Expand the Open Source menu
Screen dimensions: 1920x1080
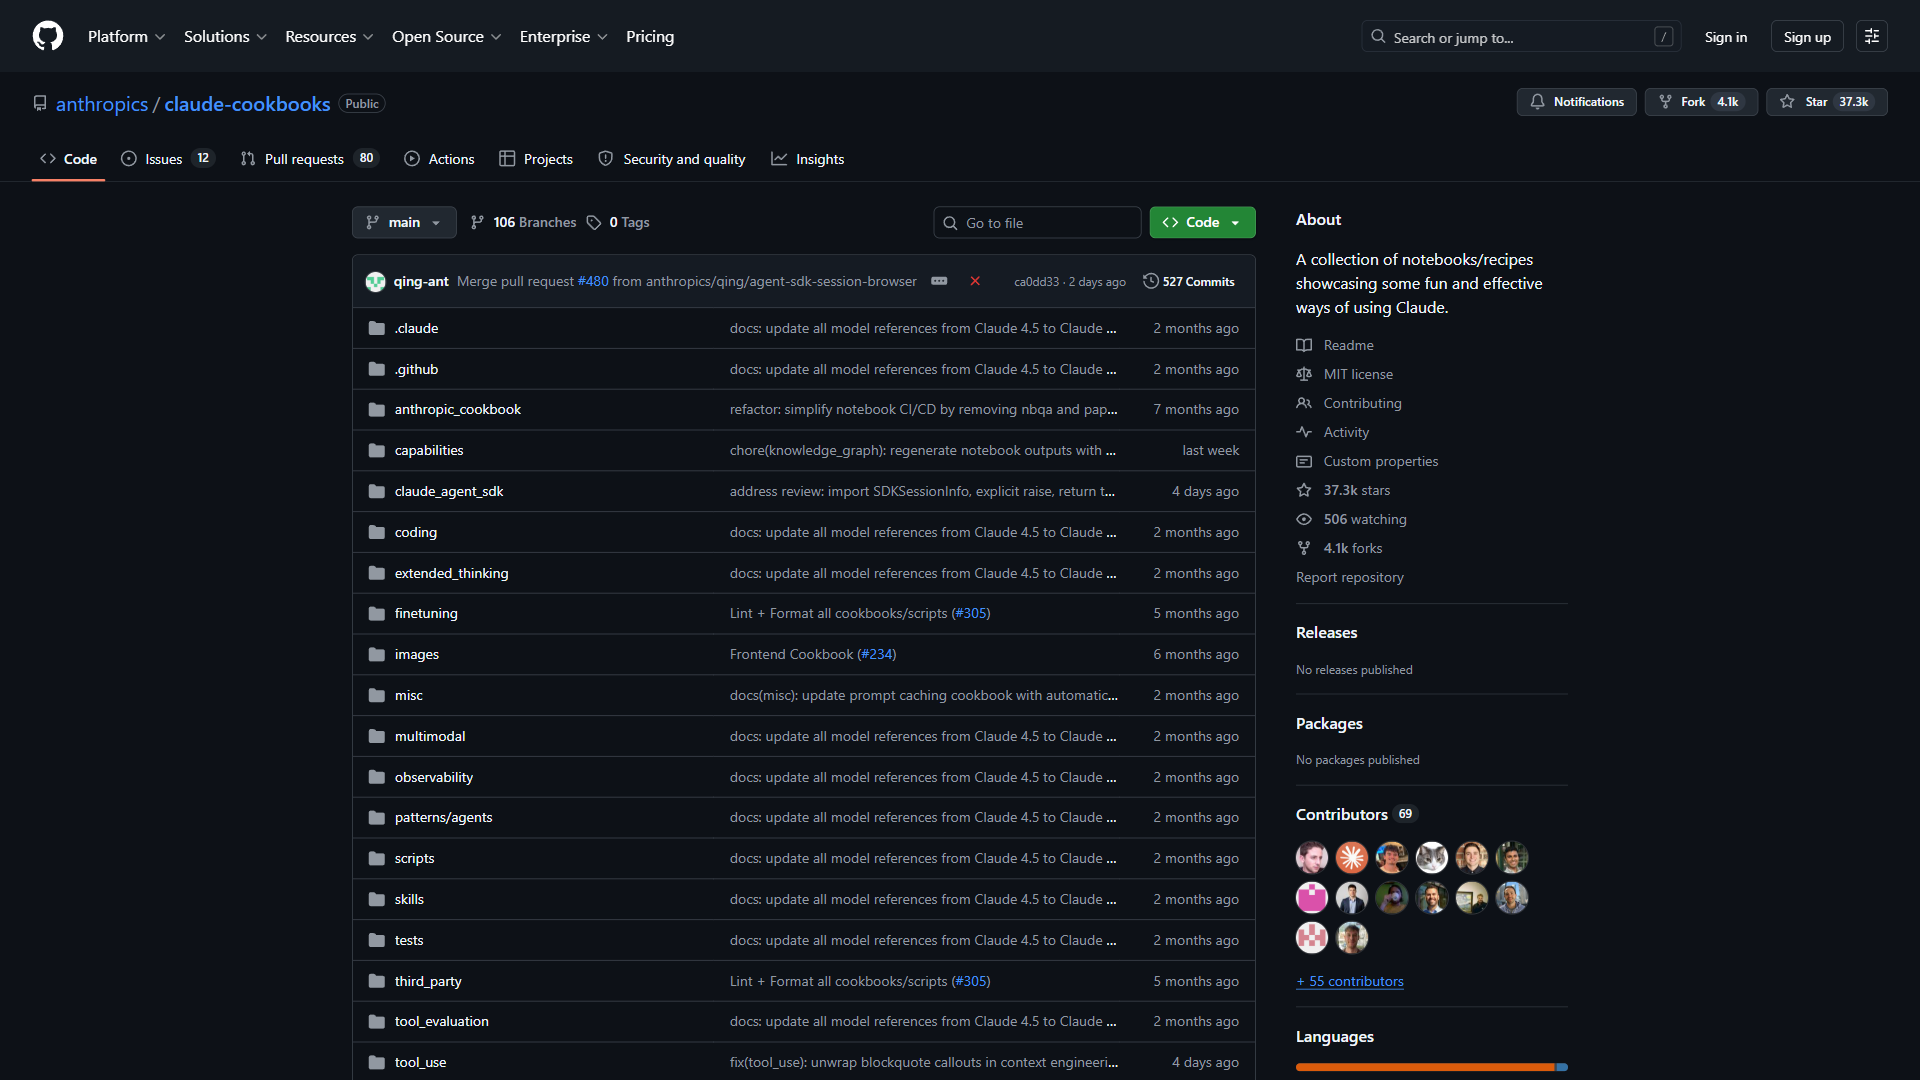(x=447, y=36)
